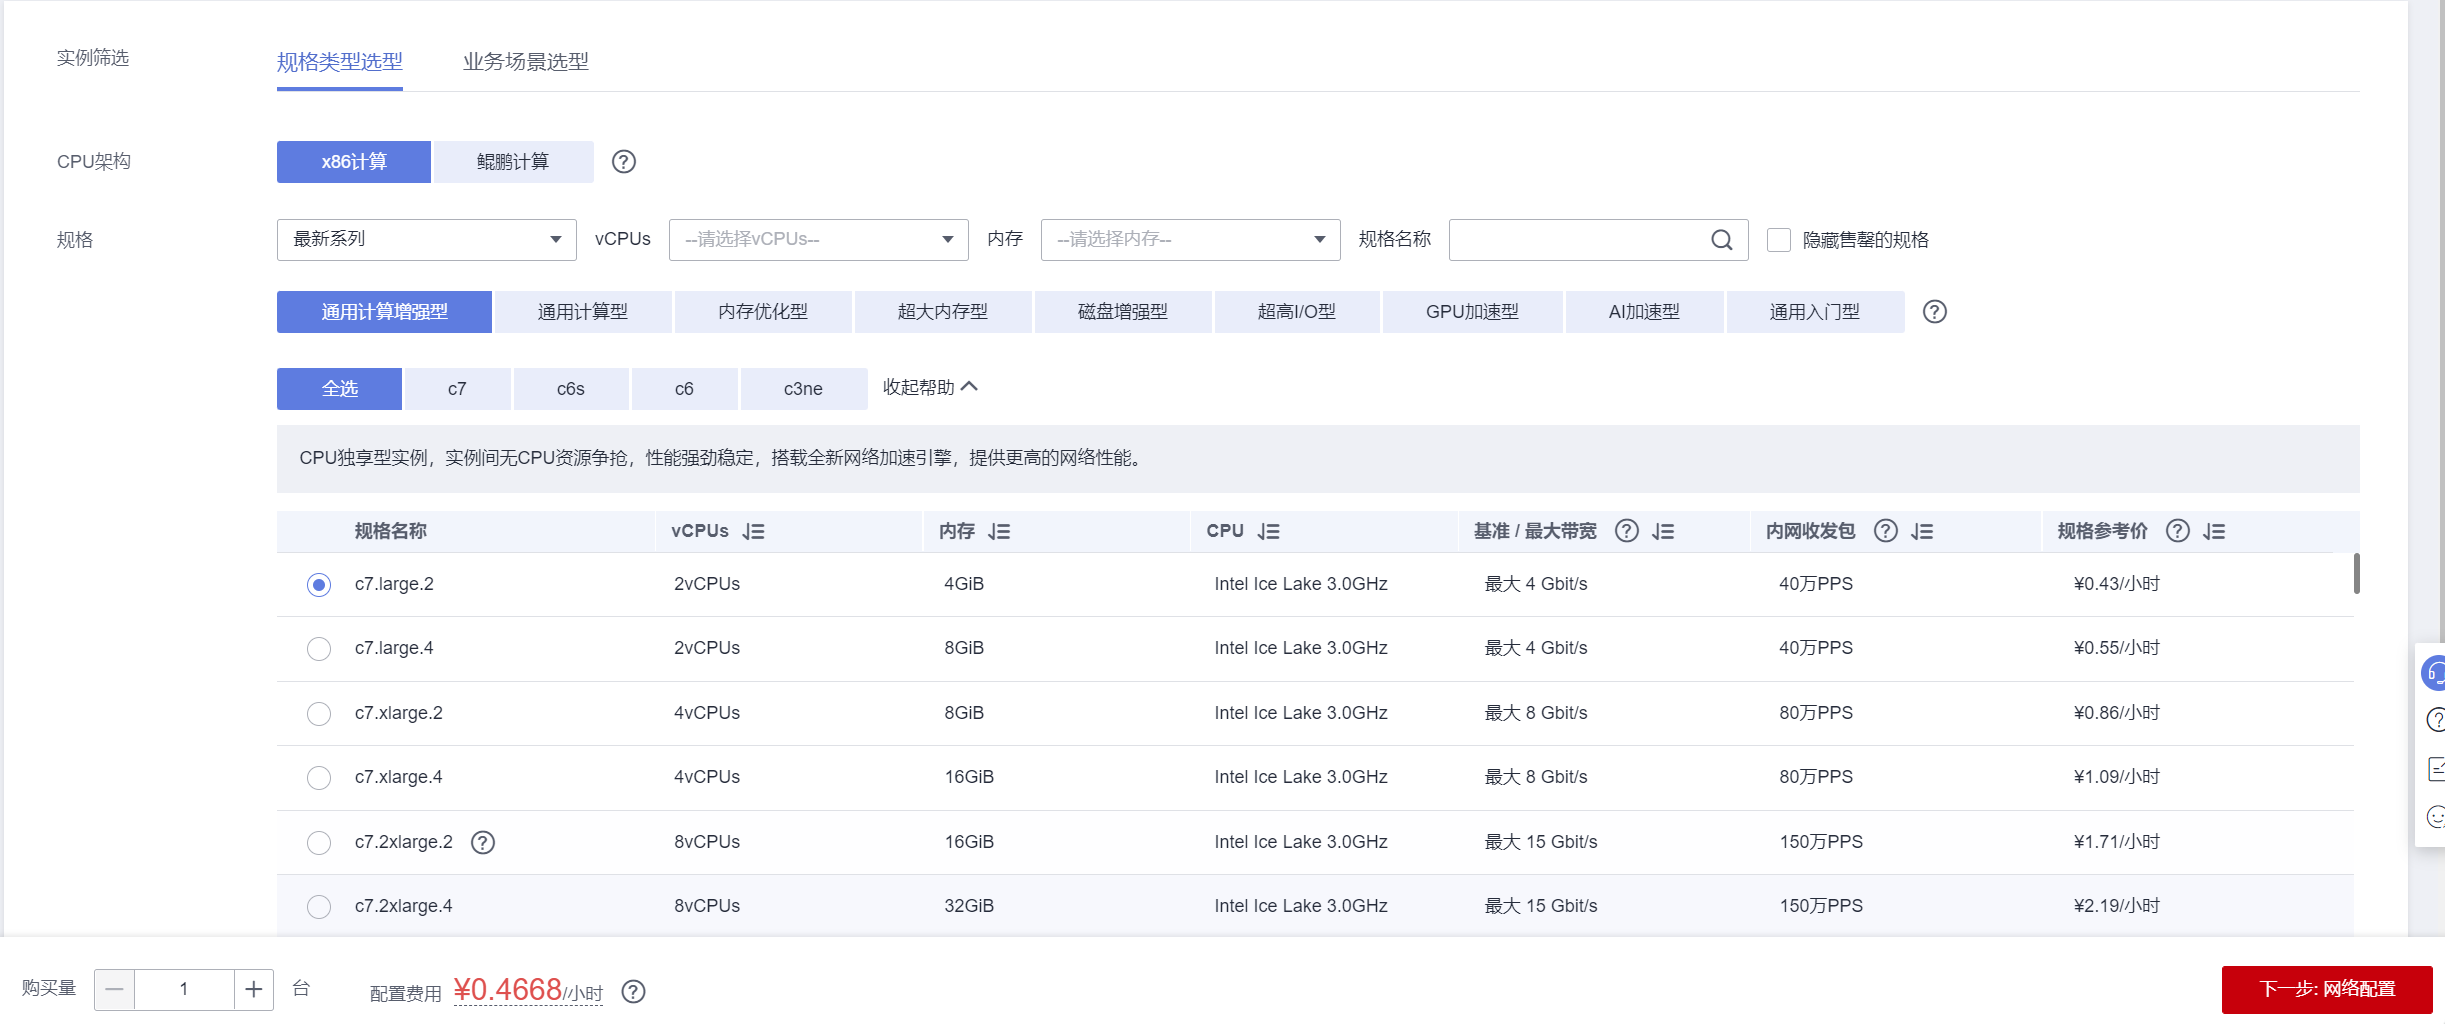This screenshot has width=2445, height=1024.
Task: Open reference price help icon
Action: (2177, 531)
